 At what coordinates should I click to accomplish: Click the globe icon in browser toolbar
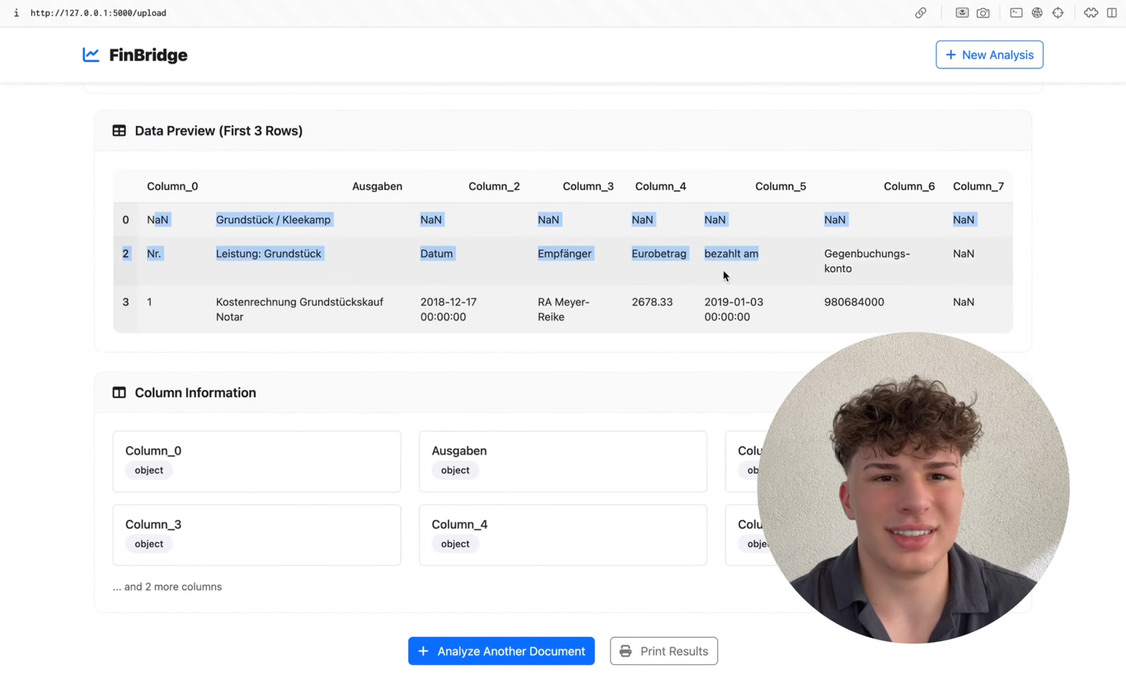1037,13
